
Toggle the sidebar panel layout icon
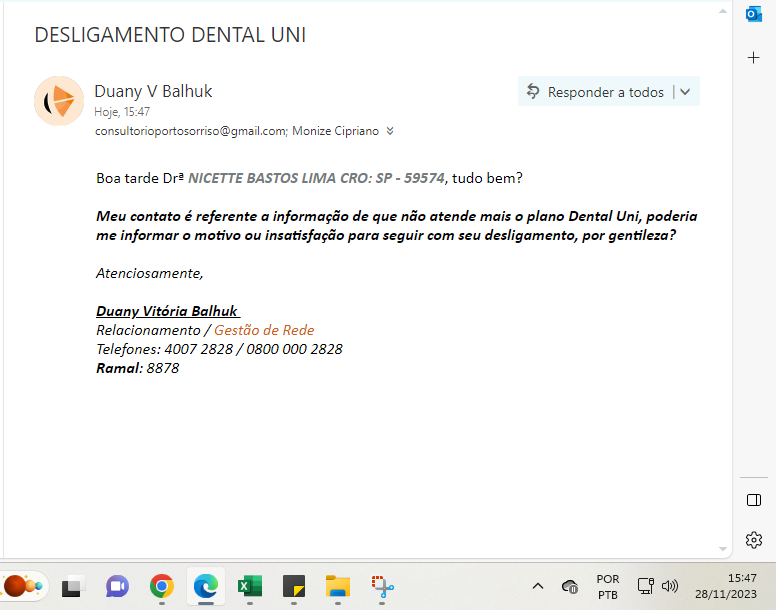tap(753, 500)
